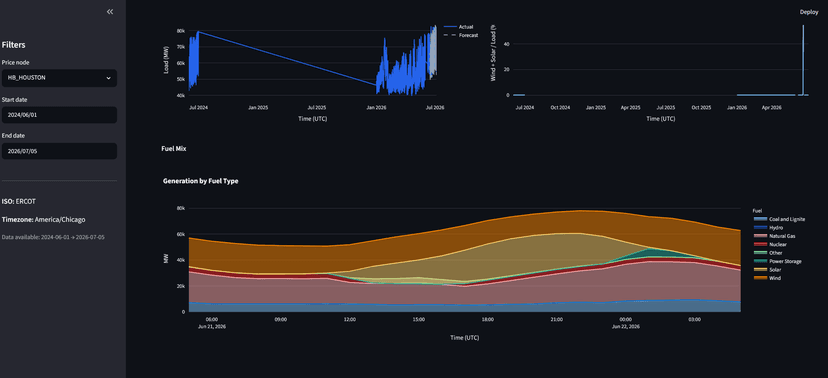Screen dimensions: 828x378
Task: Open the Price node dropdown HB_HOUSTON
Action: 59,78
